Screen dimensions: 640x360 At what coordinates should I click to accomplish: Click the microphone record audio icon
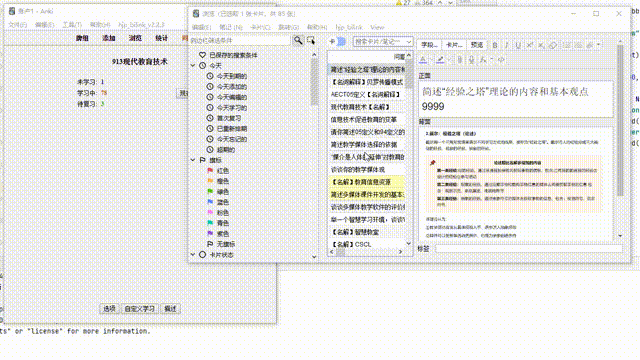(471, 60)
